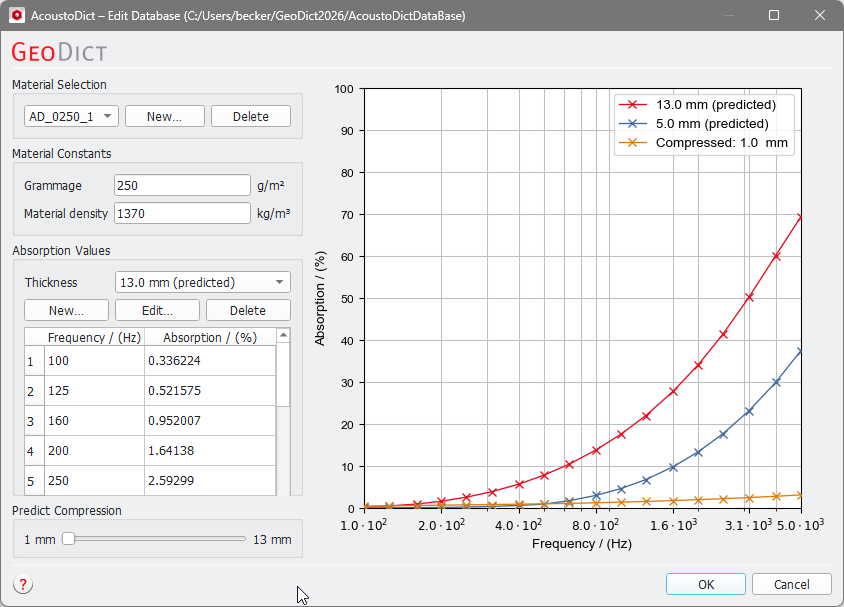The width and height of the screenshot is (844, 607).
Task: Delete the selected material
Action: click(x=250, y=116)
